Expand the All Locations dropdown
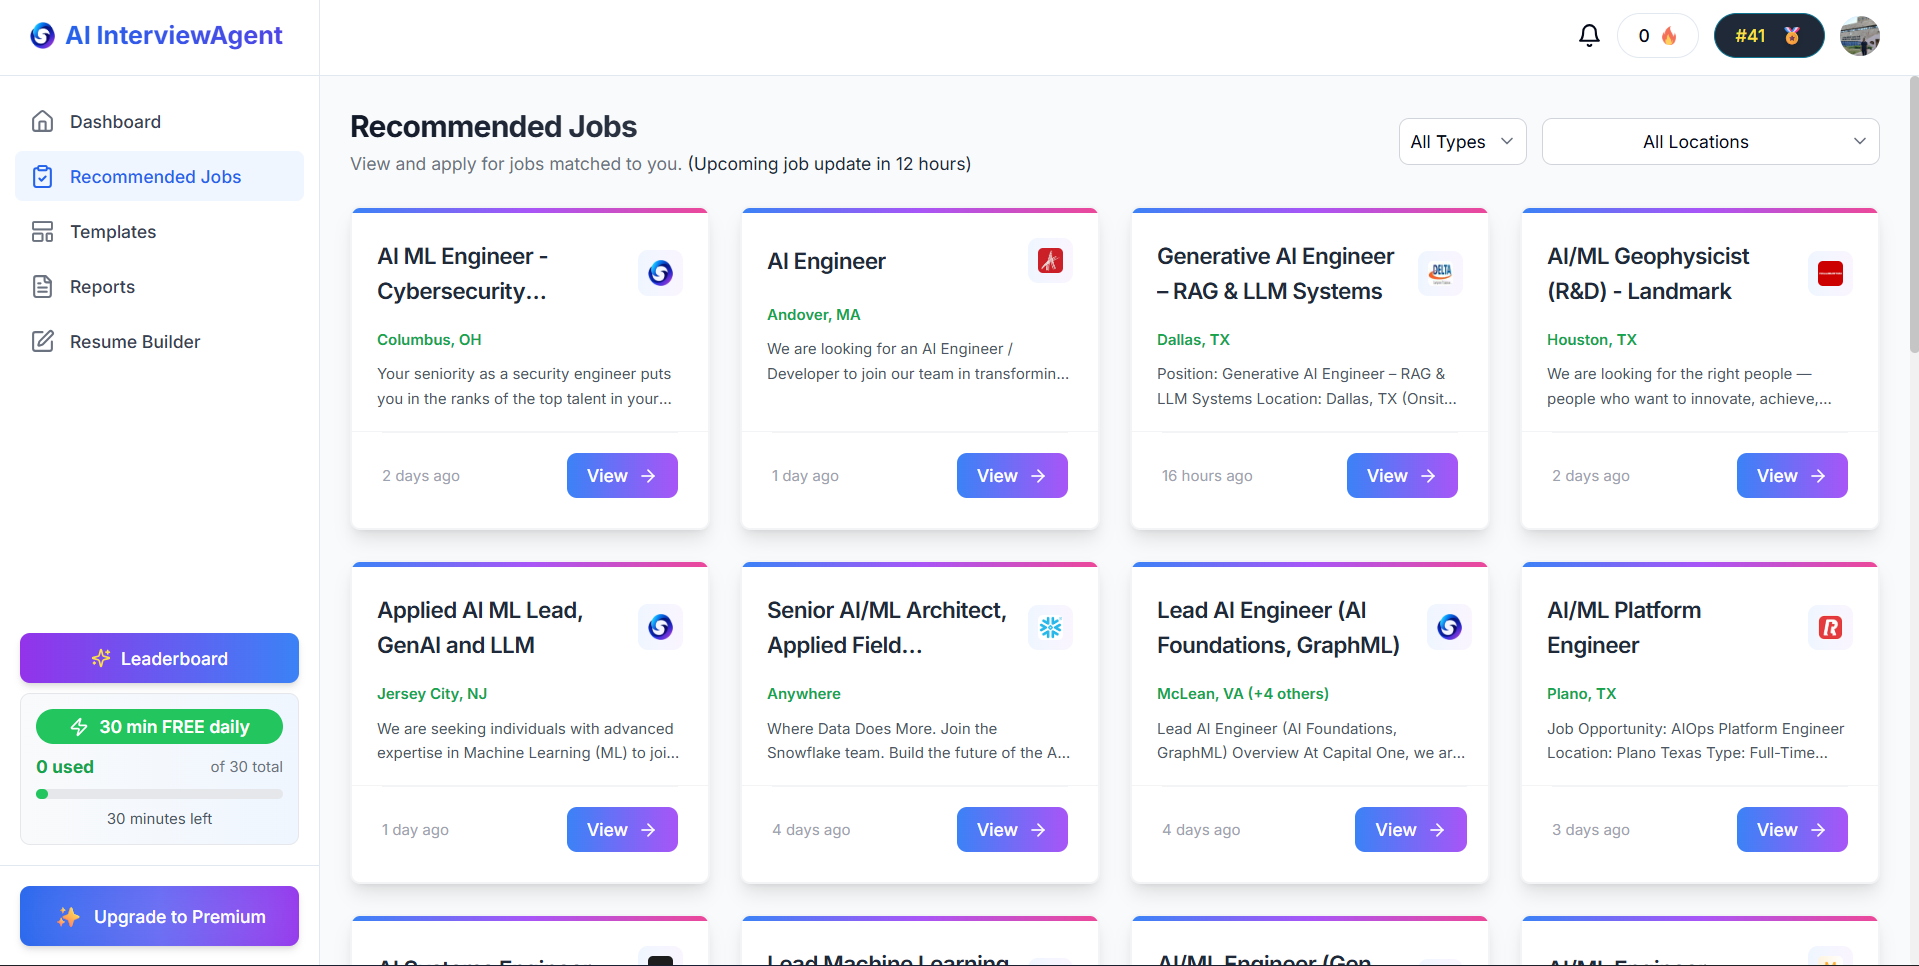Image resolution: width=1919 pixels, height=966 pixels. tap(1710, 142)
